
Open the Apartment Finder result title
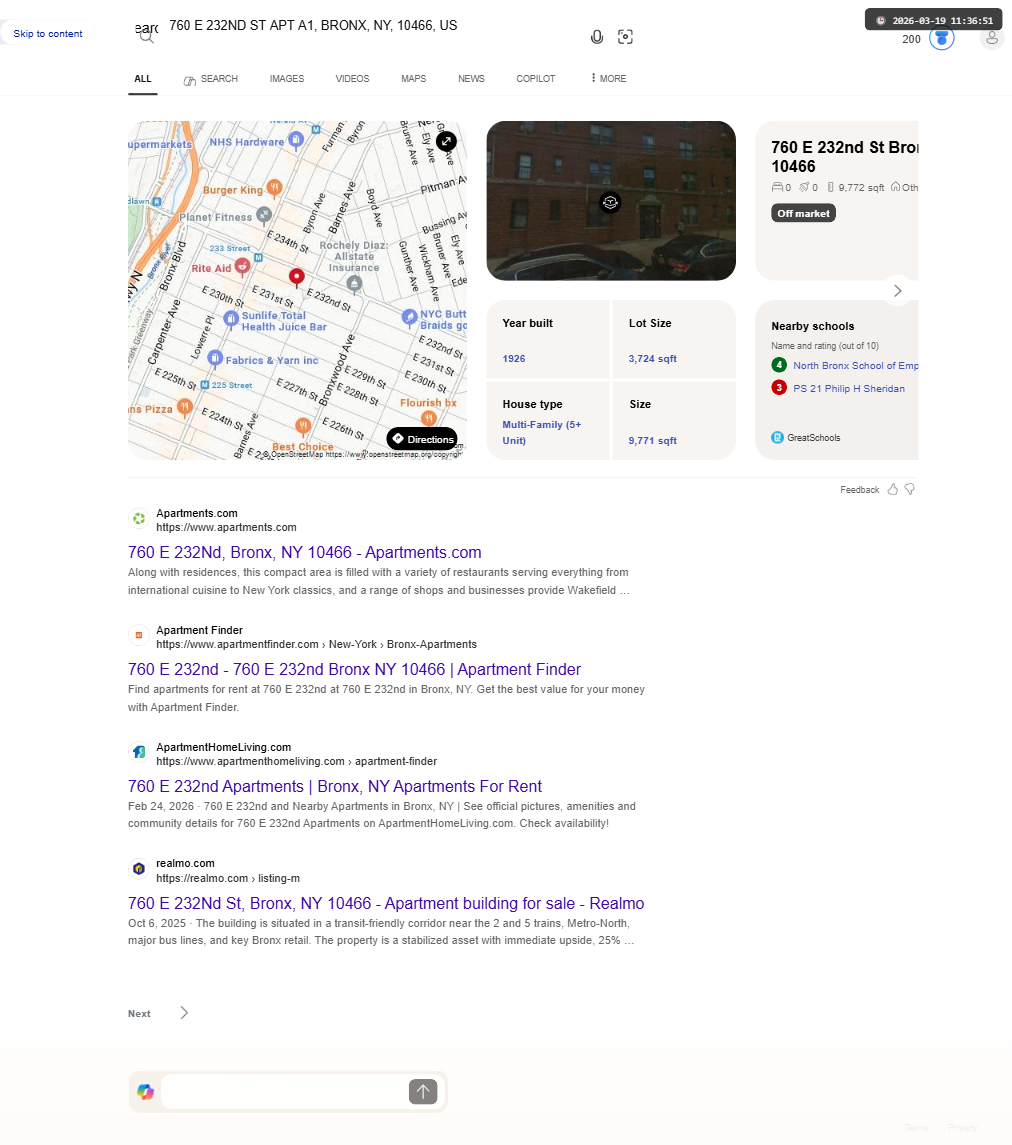[x=354, y=670]
